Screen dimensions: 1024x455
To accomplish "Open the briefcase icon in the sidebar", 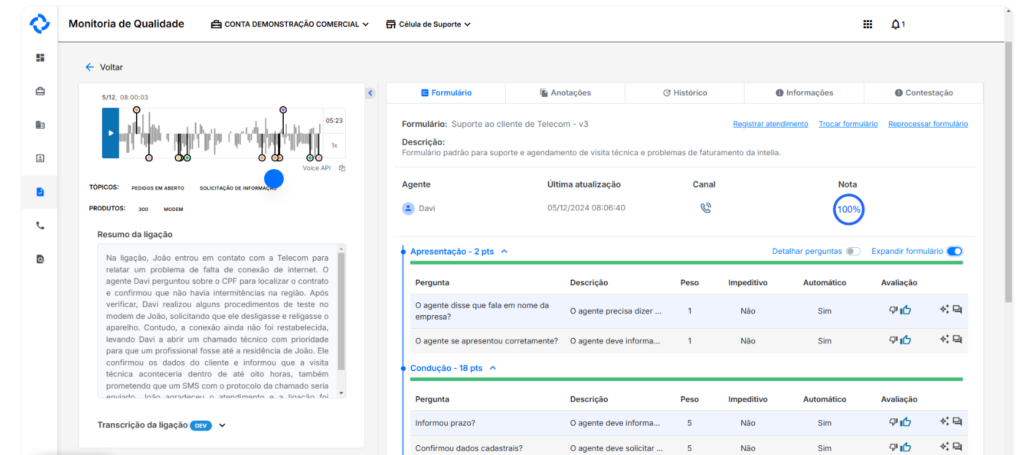I will coord(40,92).
